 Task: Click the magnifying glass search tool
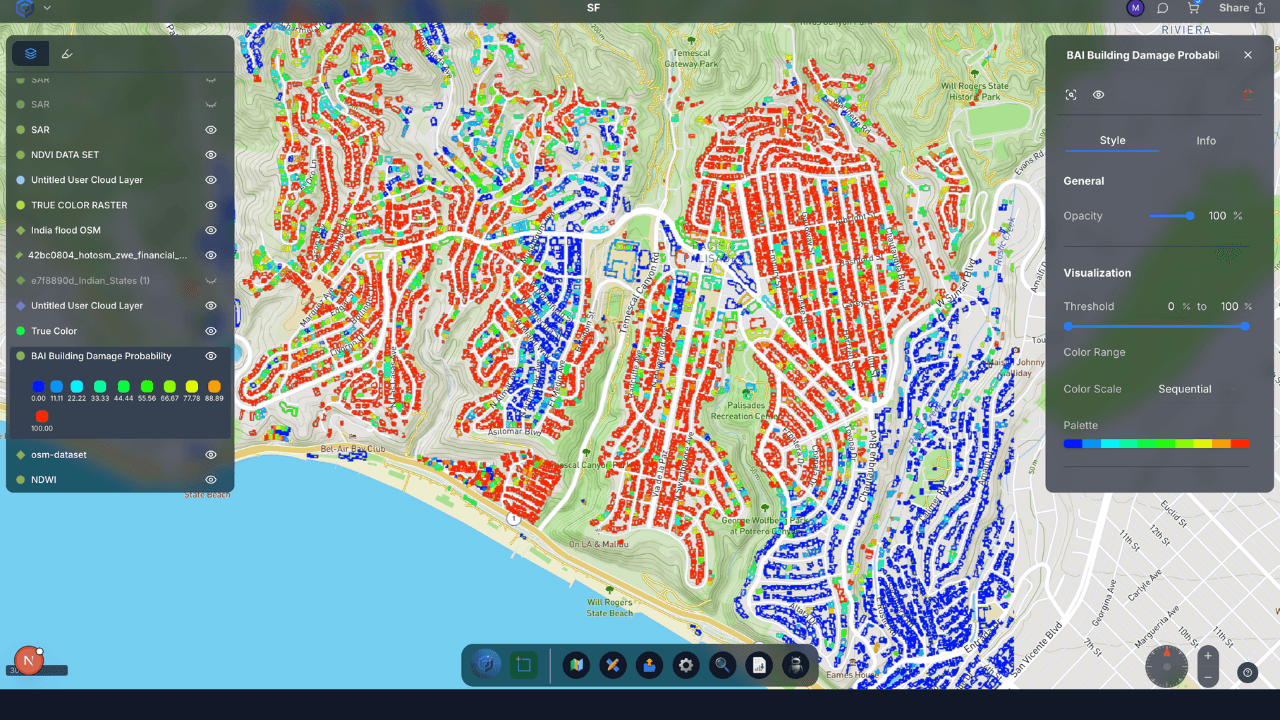pos(722,665)
